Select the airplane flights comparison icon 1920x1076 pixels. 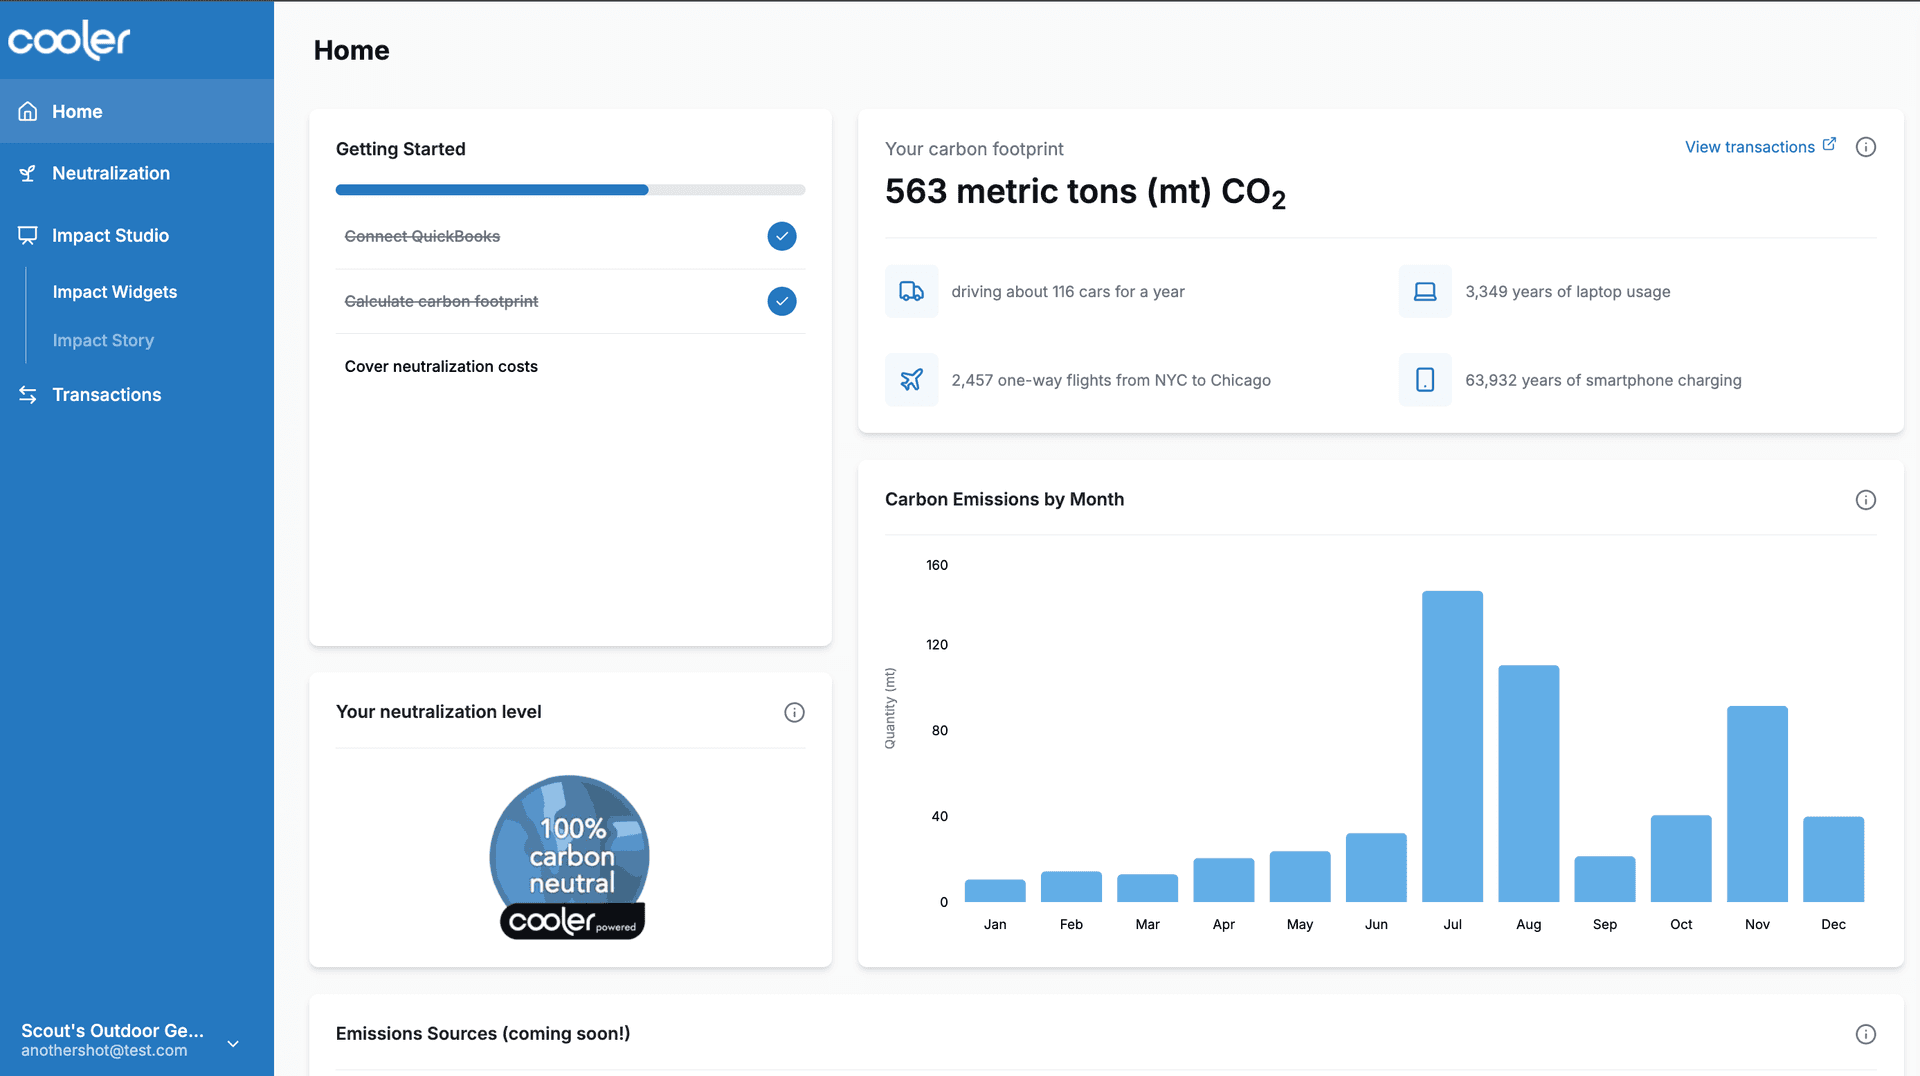tap(911, 380)
